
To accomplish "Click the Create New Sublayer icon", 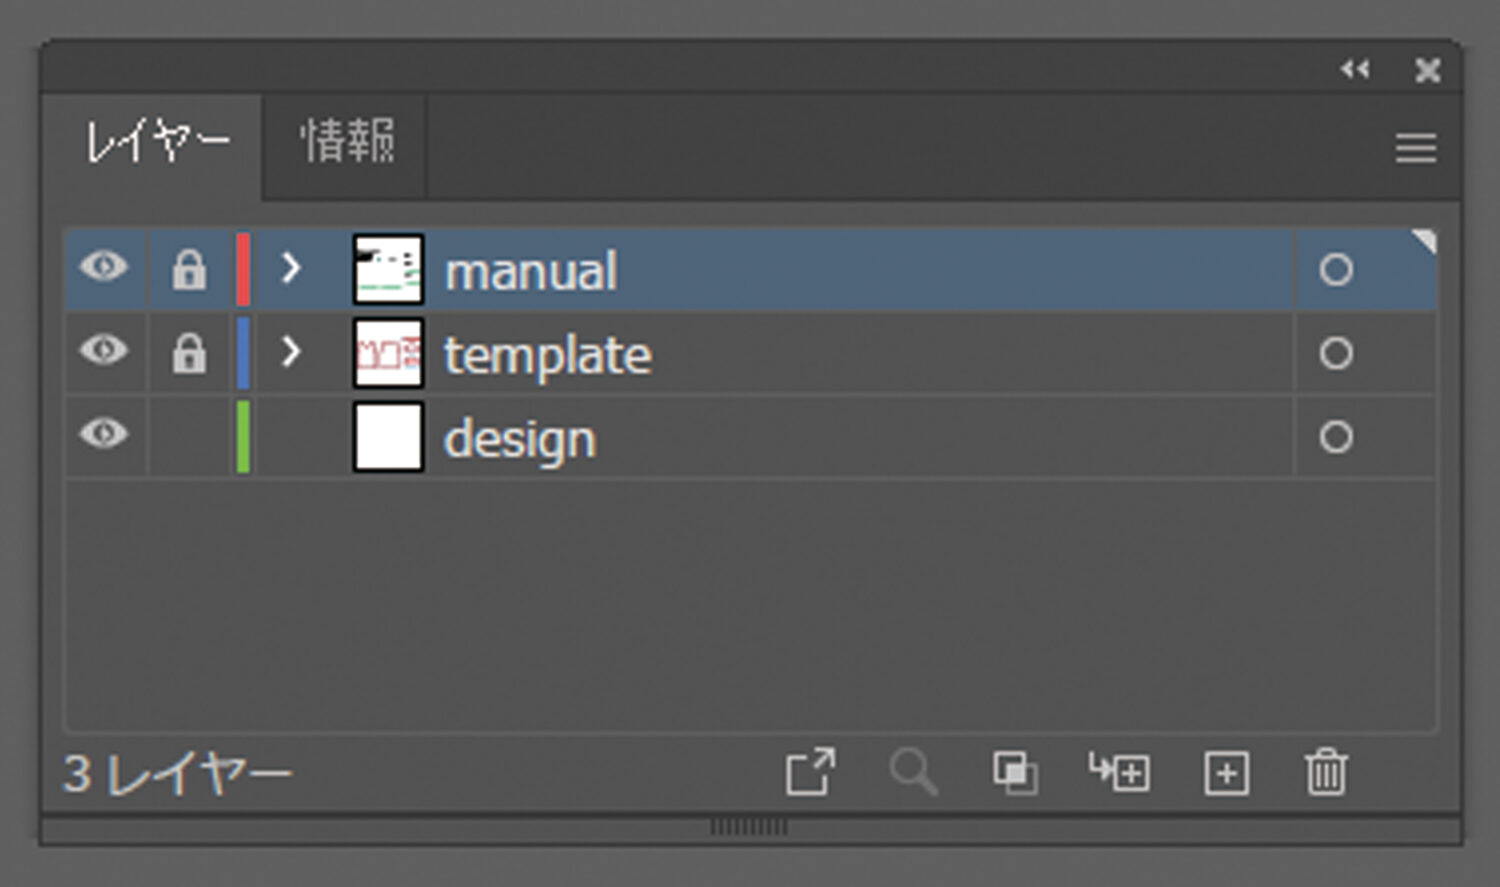I will point(1119,772).
